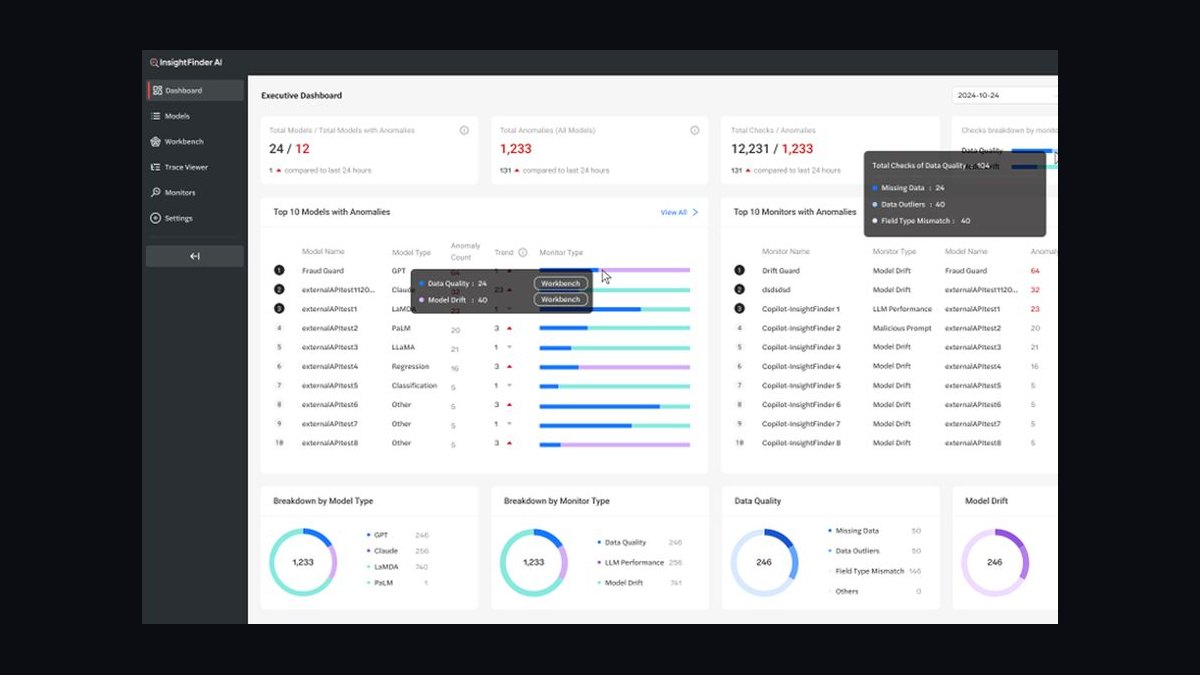Open the Fraud Guard model name

coord(323,270)
